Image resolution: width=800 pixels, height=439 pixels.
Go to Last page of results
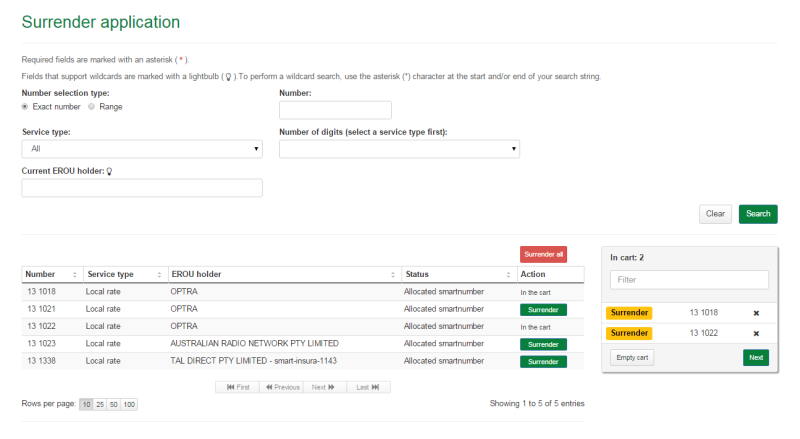pyautogui.click(x=368, y=387)
